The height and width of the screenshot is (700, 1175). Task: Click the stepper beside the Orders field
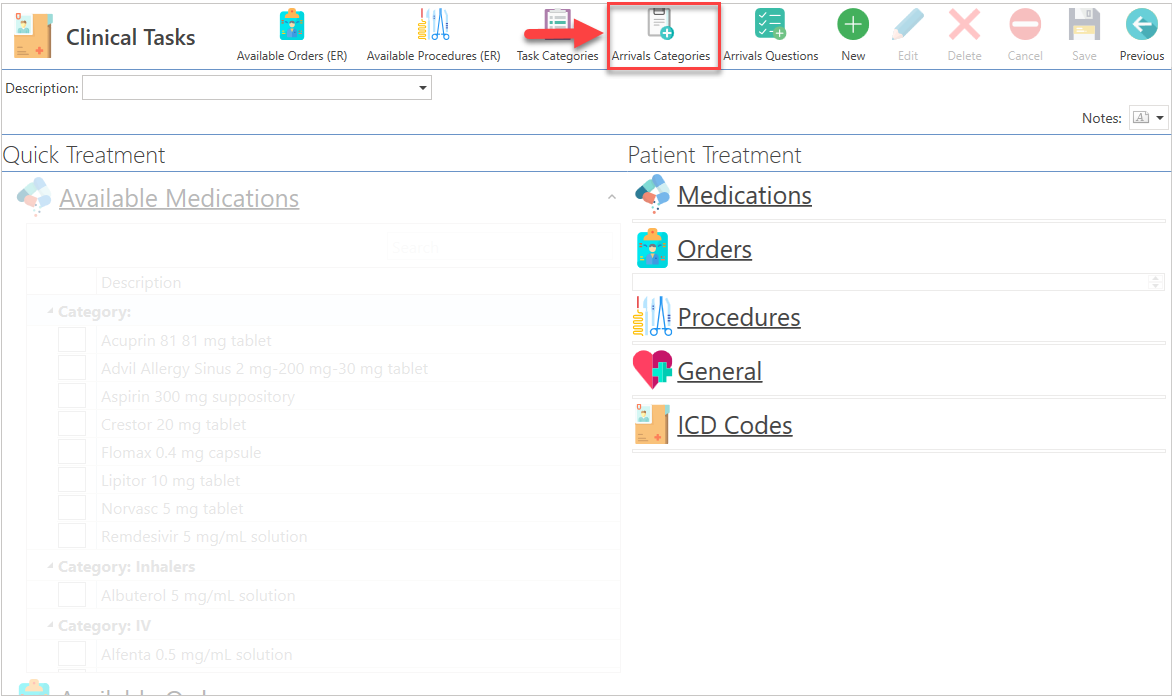[x=1156, y=282]
